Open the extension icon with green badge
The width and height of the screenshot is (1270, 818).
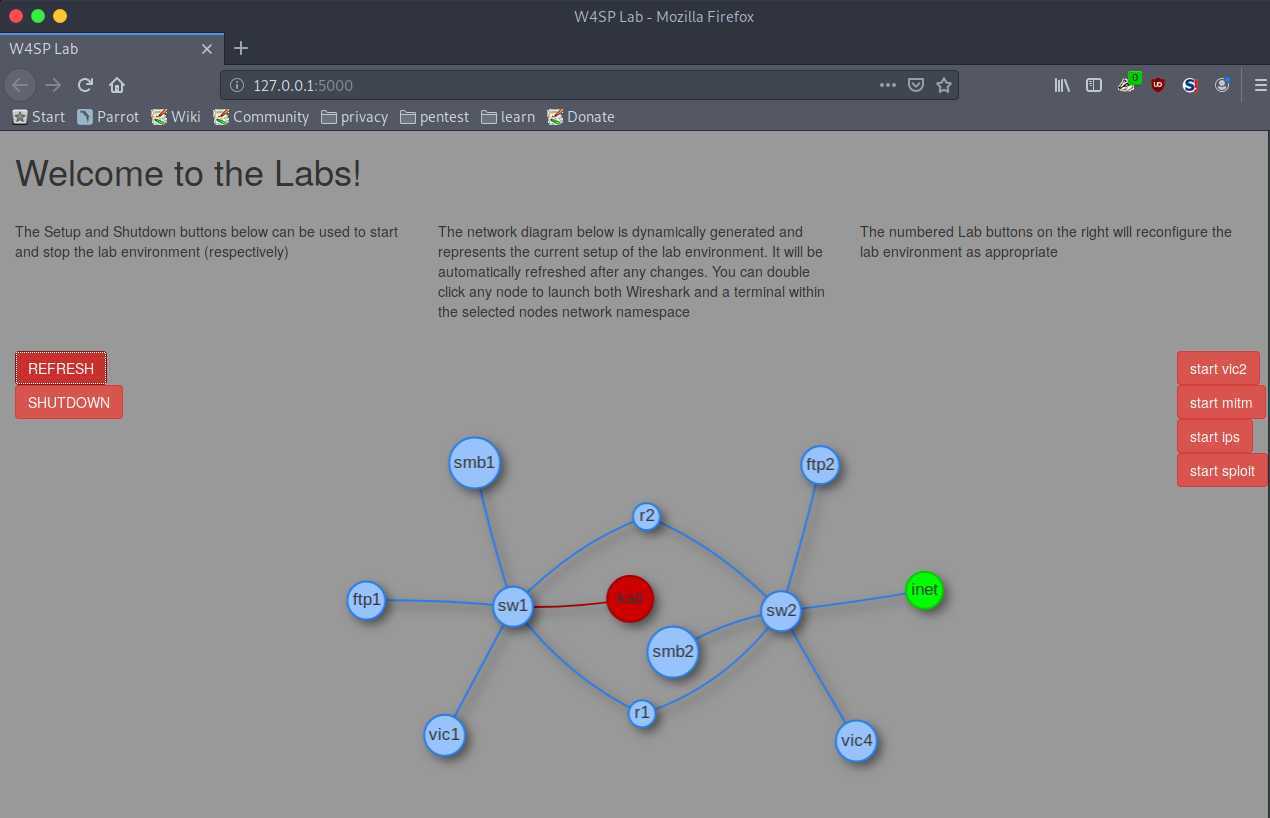[1127, 85]
